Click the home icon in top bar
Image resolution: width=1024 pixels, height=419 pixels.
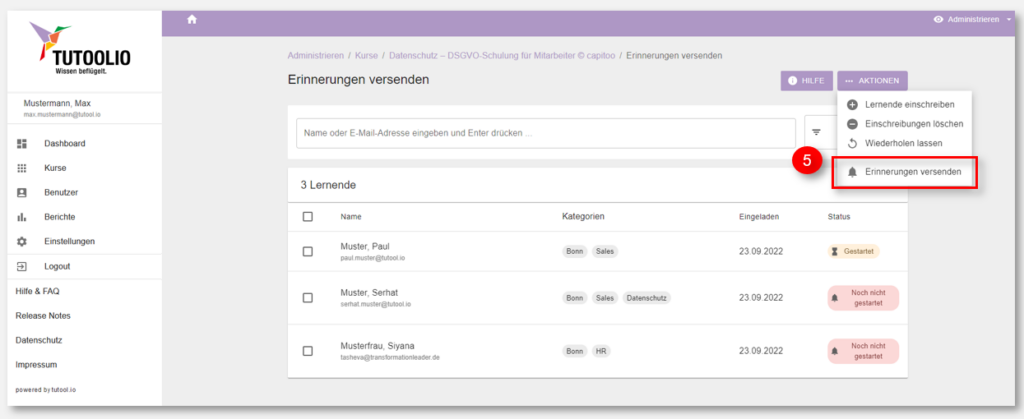(192, 20)
